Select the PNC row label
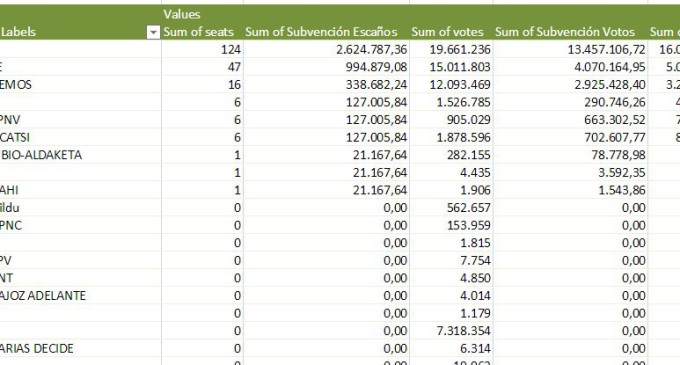Screen dimensions: 680x365 click(x=11, y=225)
